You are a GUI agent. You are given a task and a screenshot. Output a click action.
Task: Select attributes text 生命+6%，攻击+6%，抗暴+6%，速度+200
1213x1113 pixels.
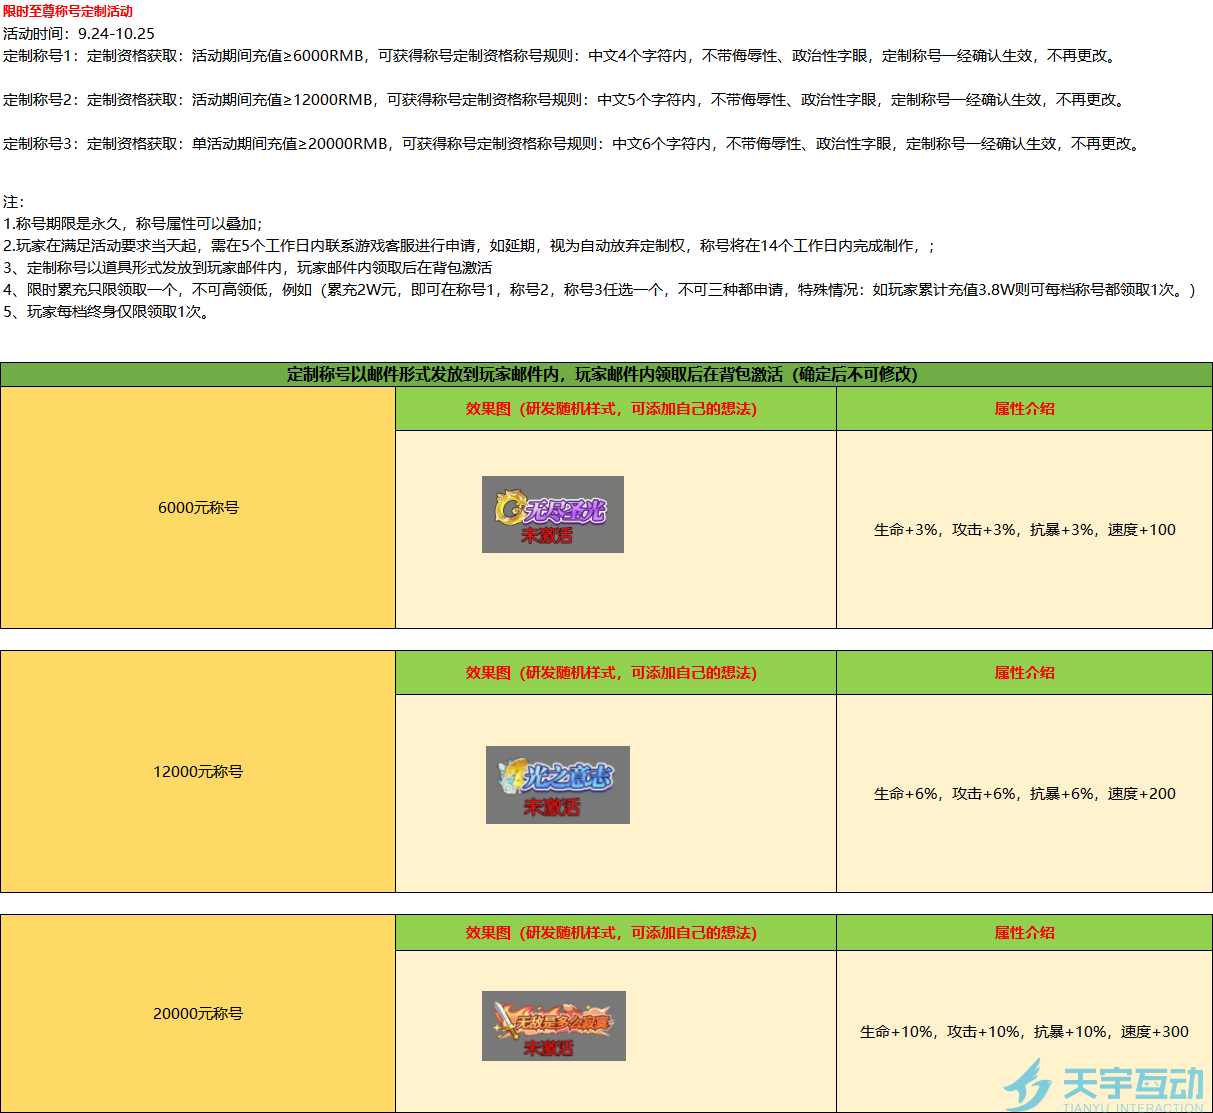click(x=1025, y=794)
